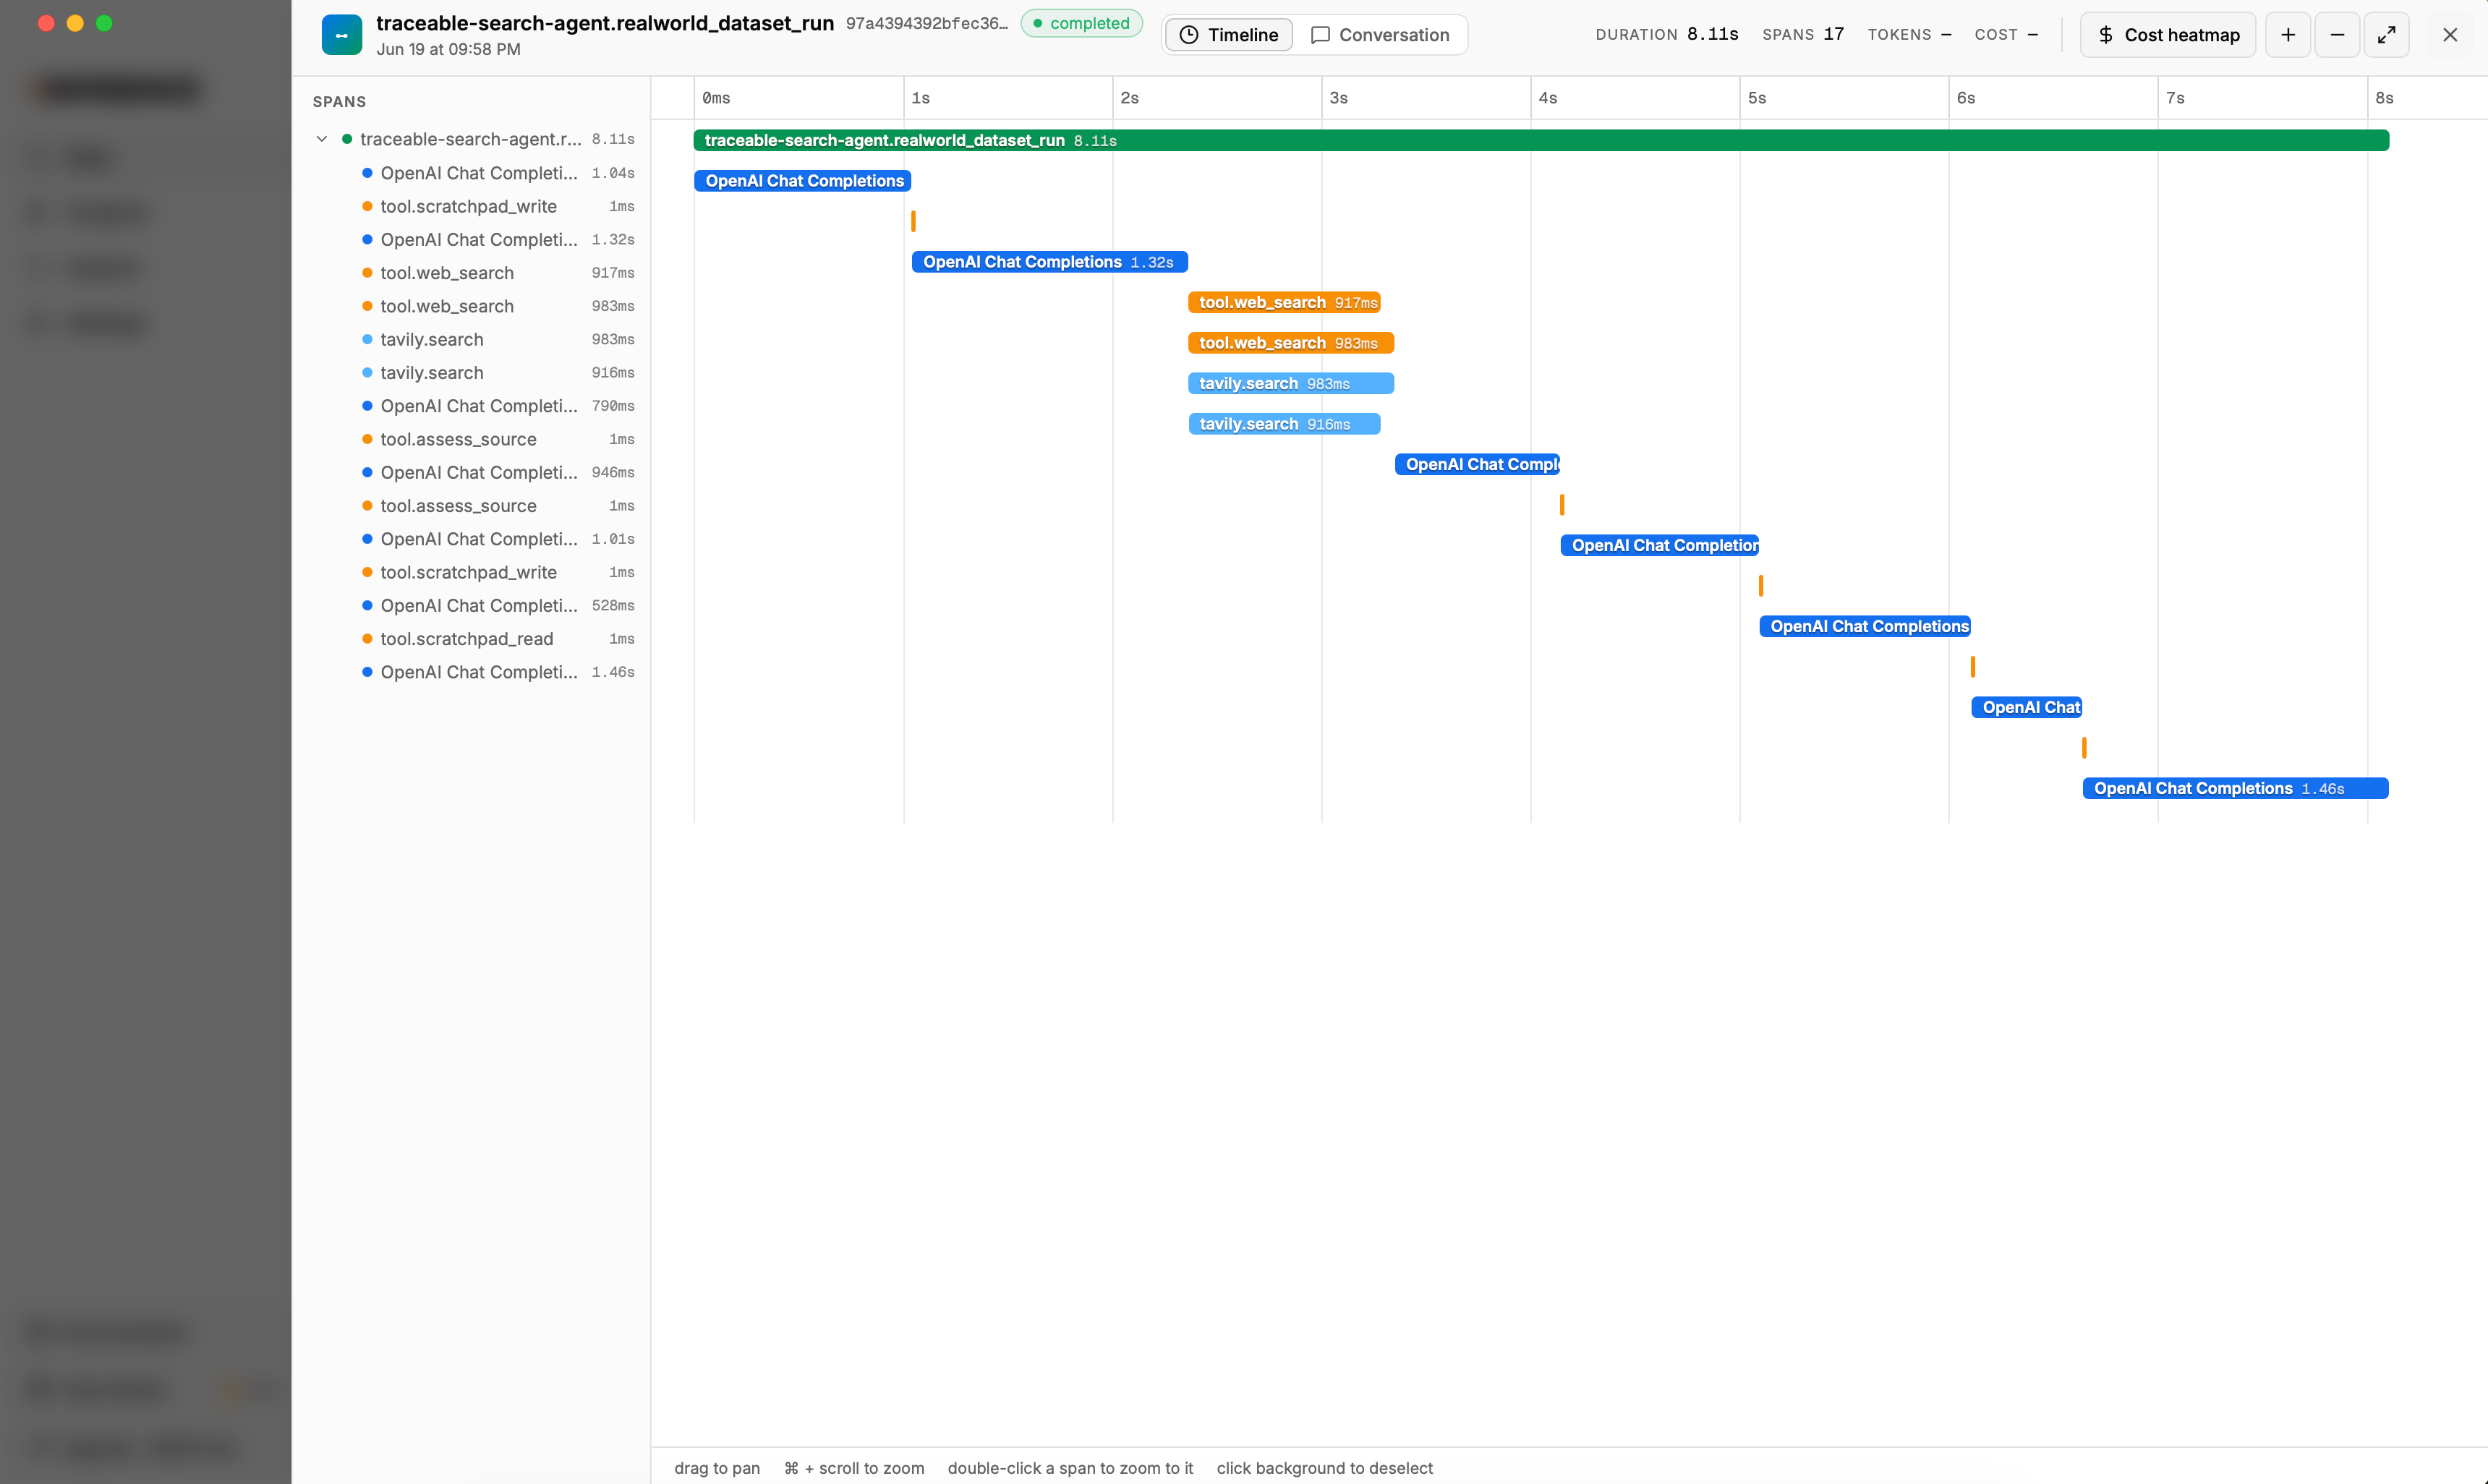Close the trace detail panel
Screen dimensions: 2488x1484
coord(2450,35)
